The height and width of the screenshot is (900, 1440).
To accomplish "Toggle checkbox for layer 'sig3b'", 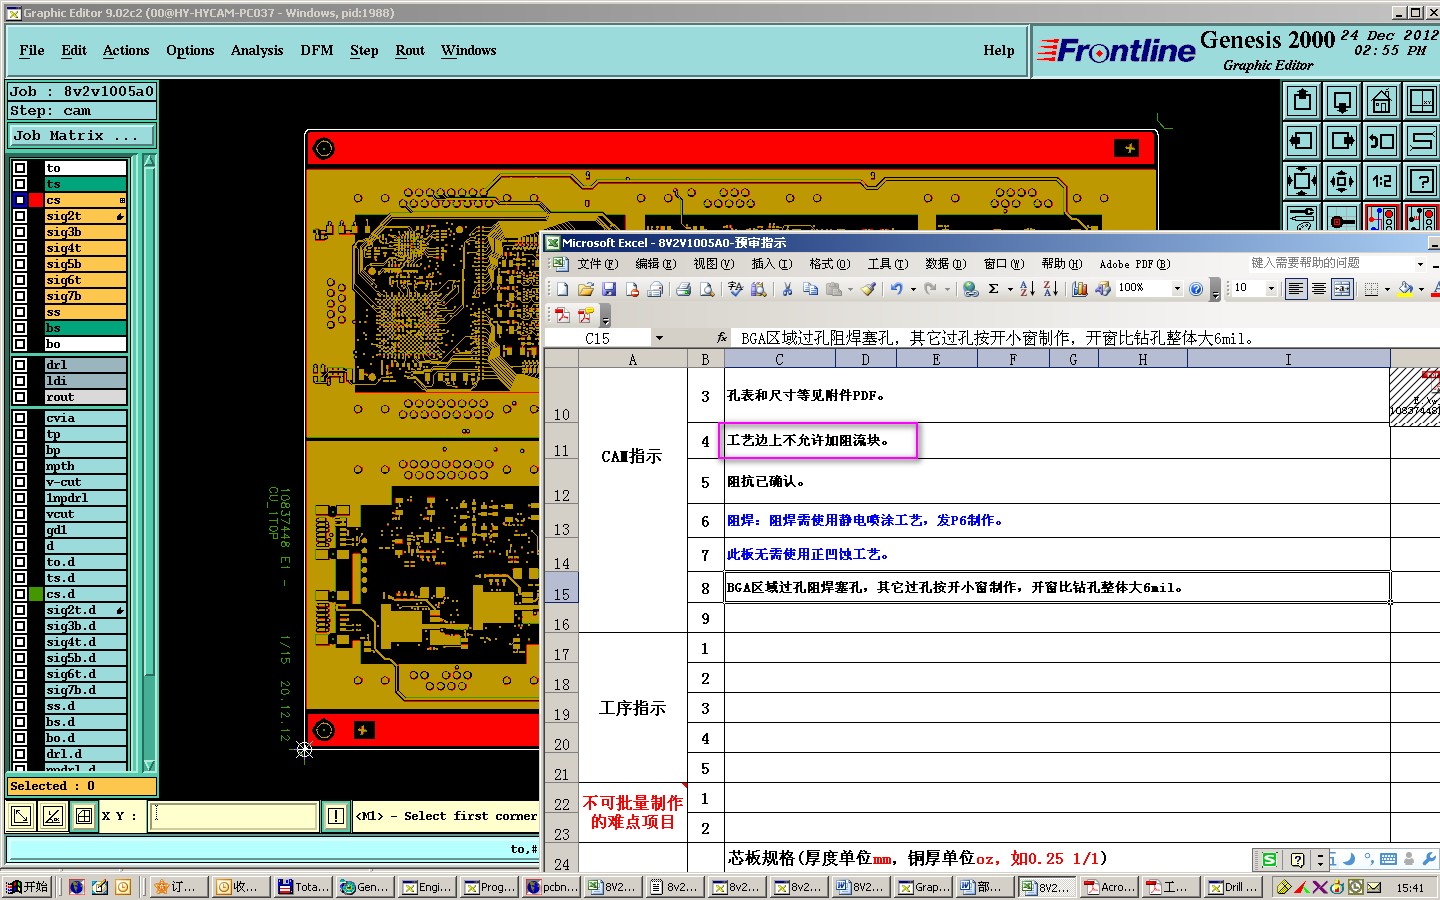I will click(20, 232).
